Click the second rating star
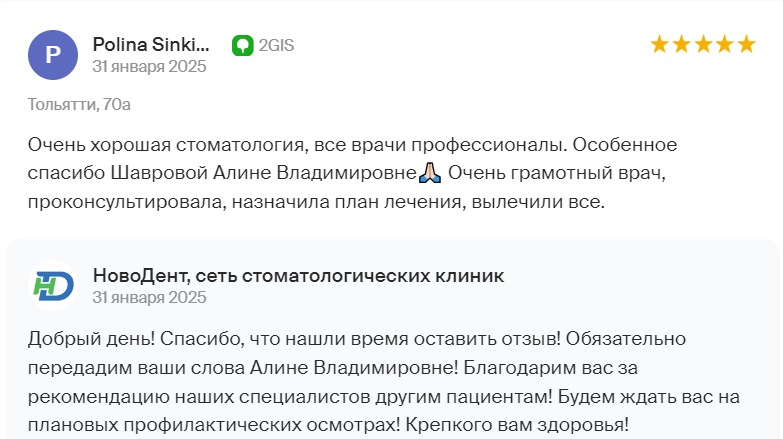The height and width of the screenshot is (439, 783). [681, 44]
